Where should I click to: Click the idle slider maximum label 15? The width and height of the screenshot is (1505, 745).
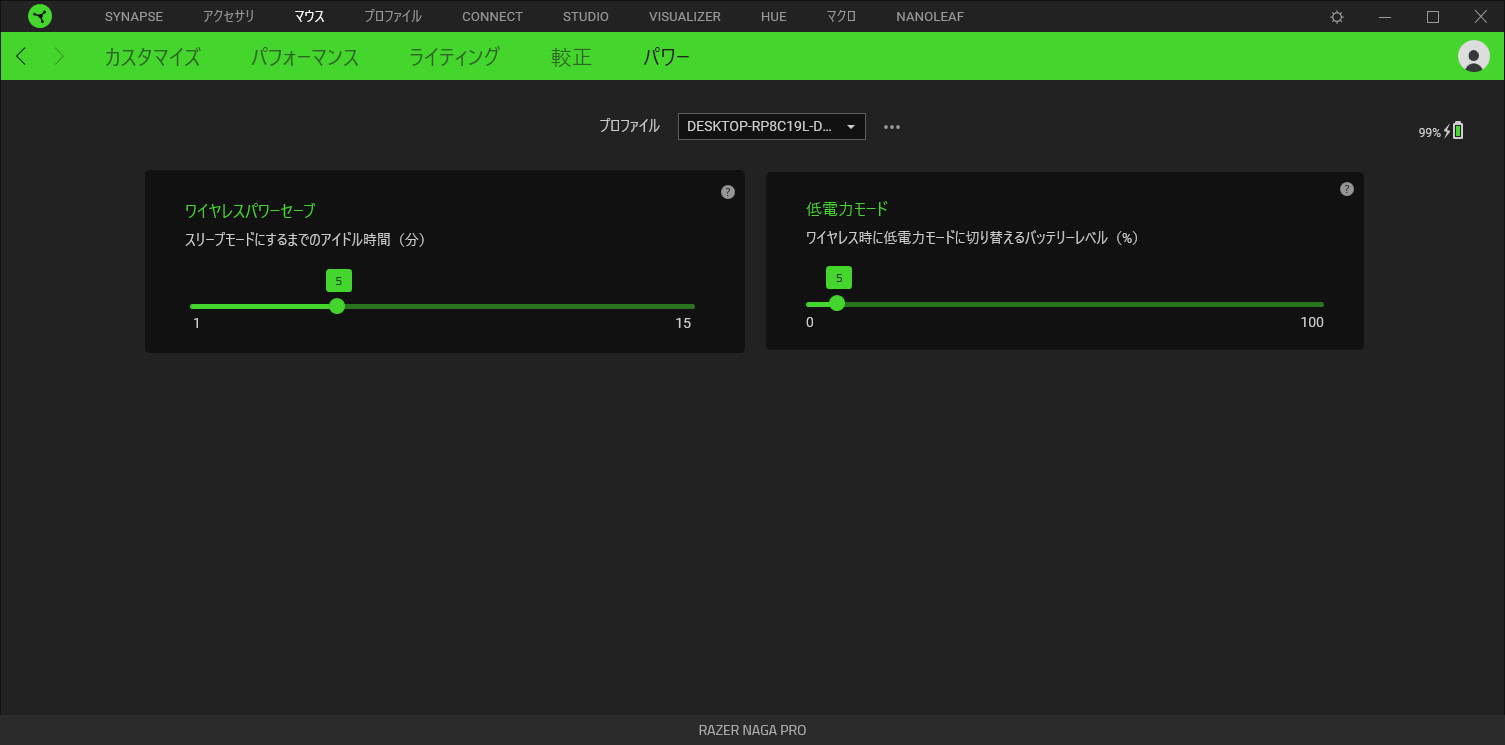pos(683,323)
